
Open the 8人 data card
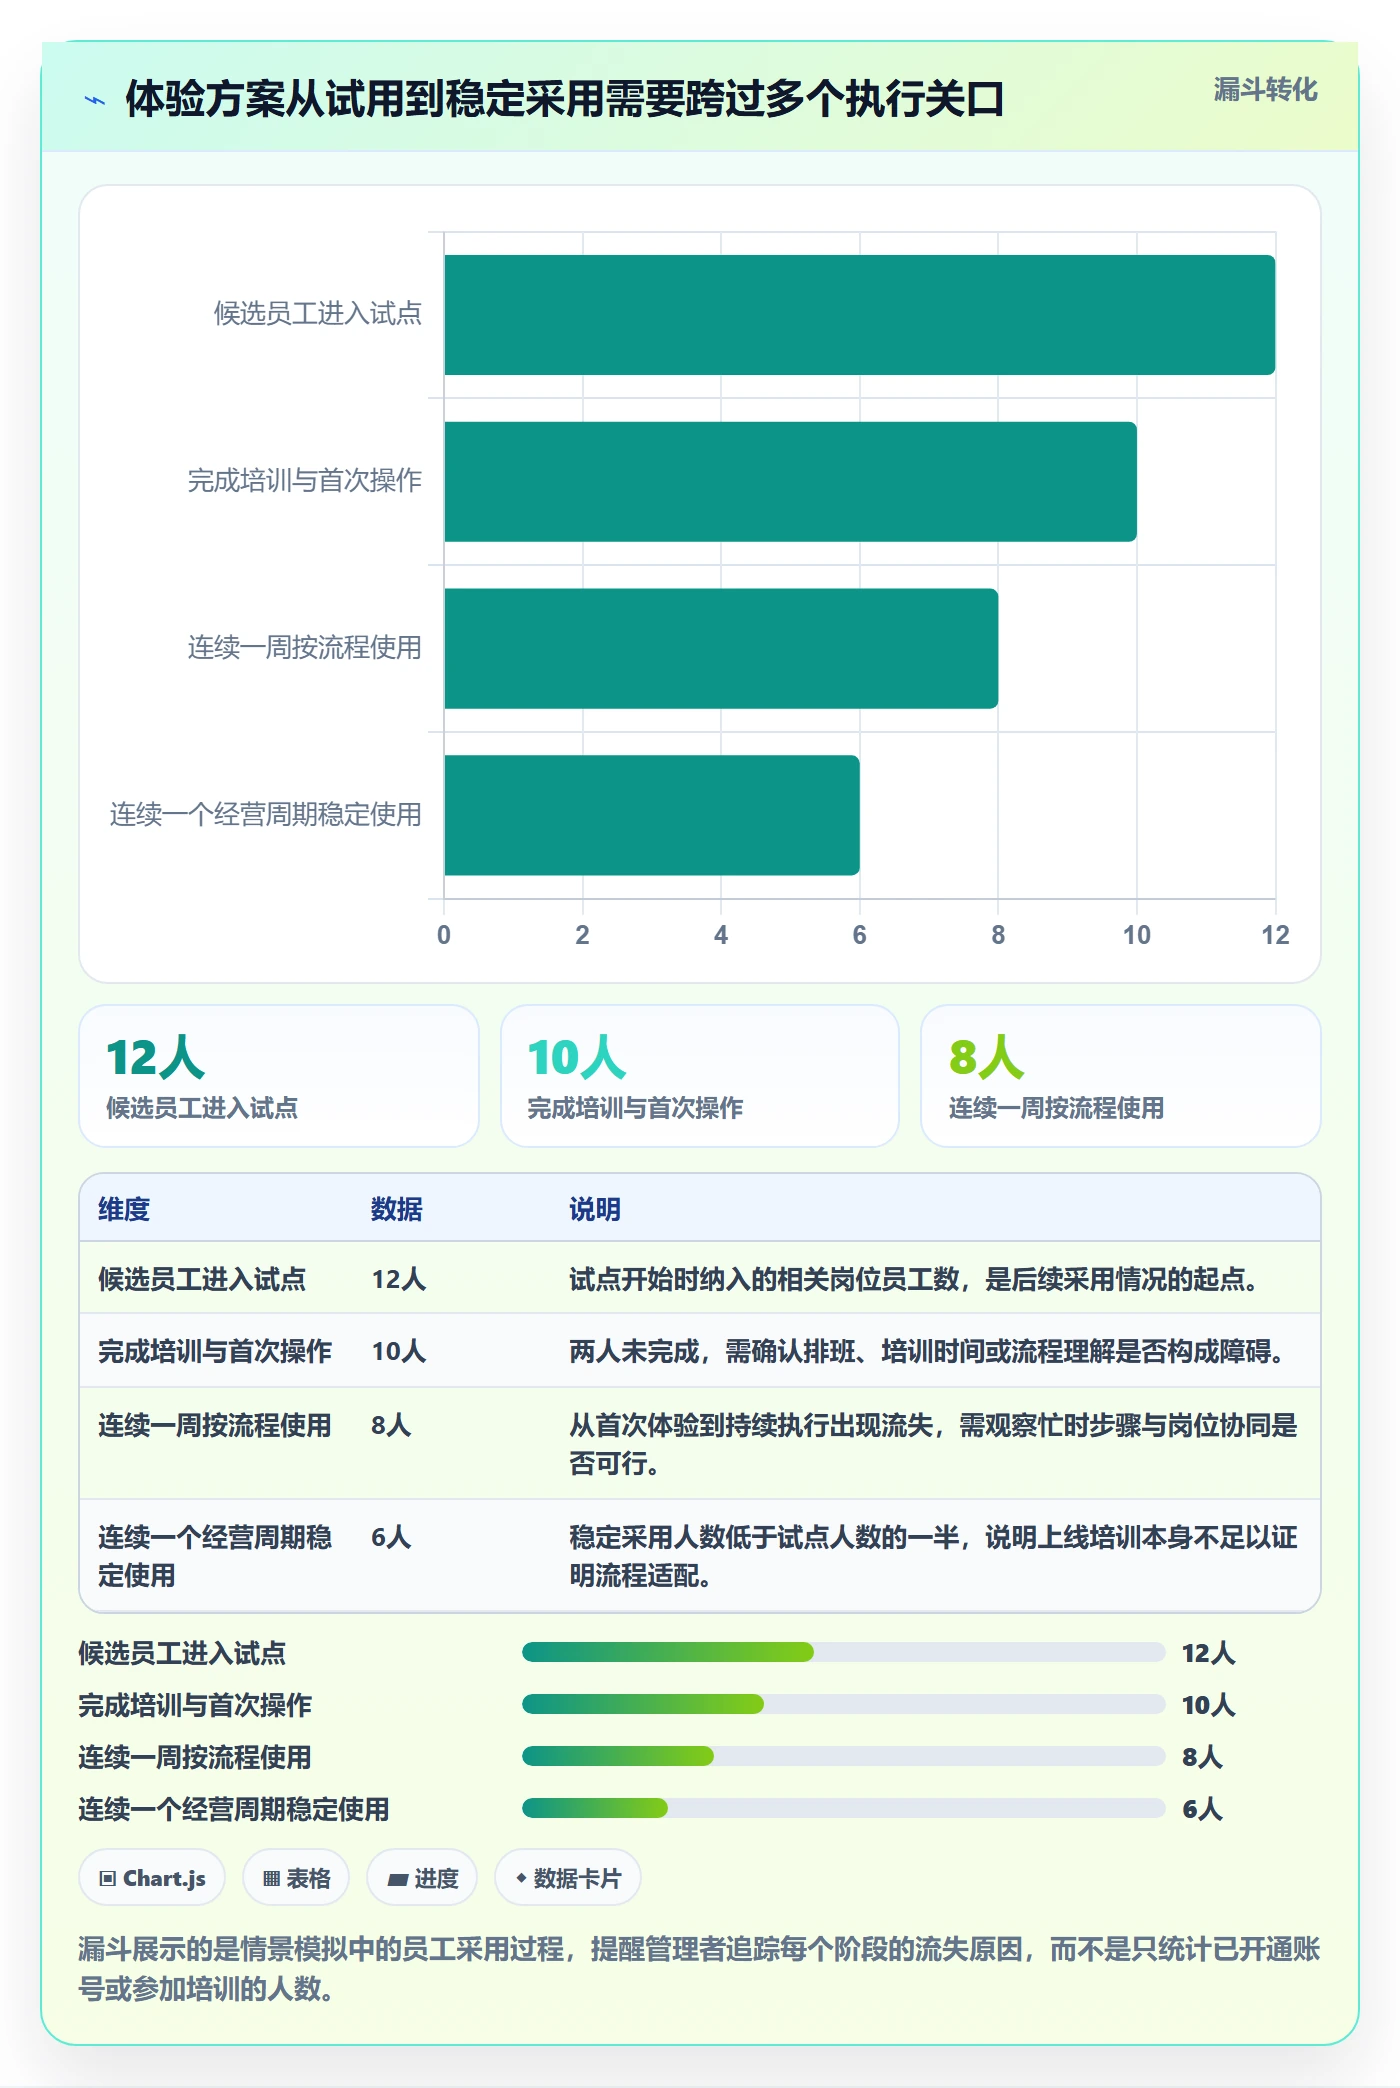click(x=1121, y=1076)
